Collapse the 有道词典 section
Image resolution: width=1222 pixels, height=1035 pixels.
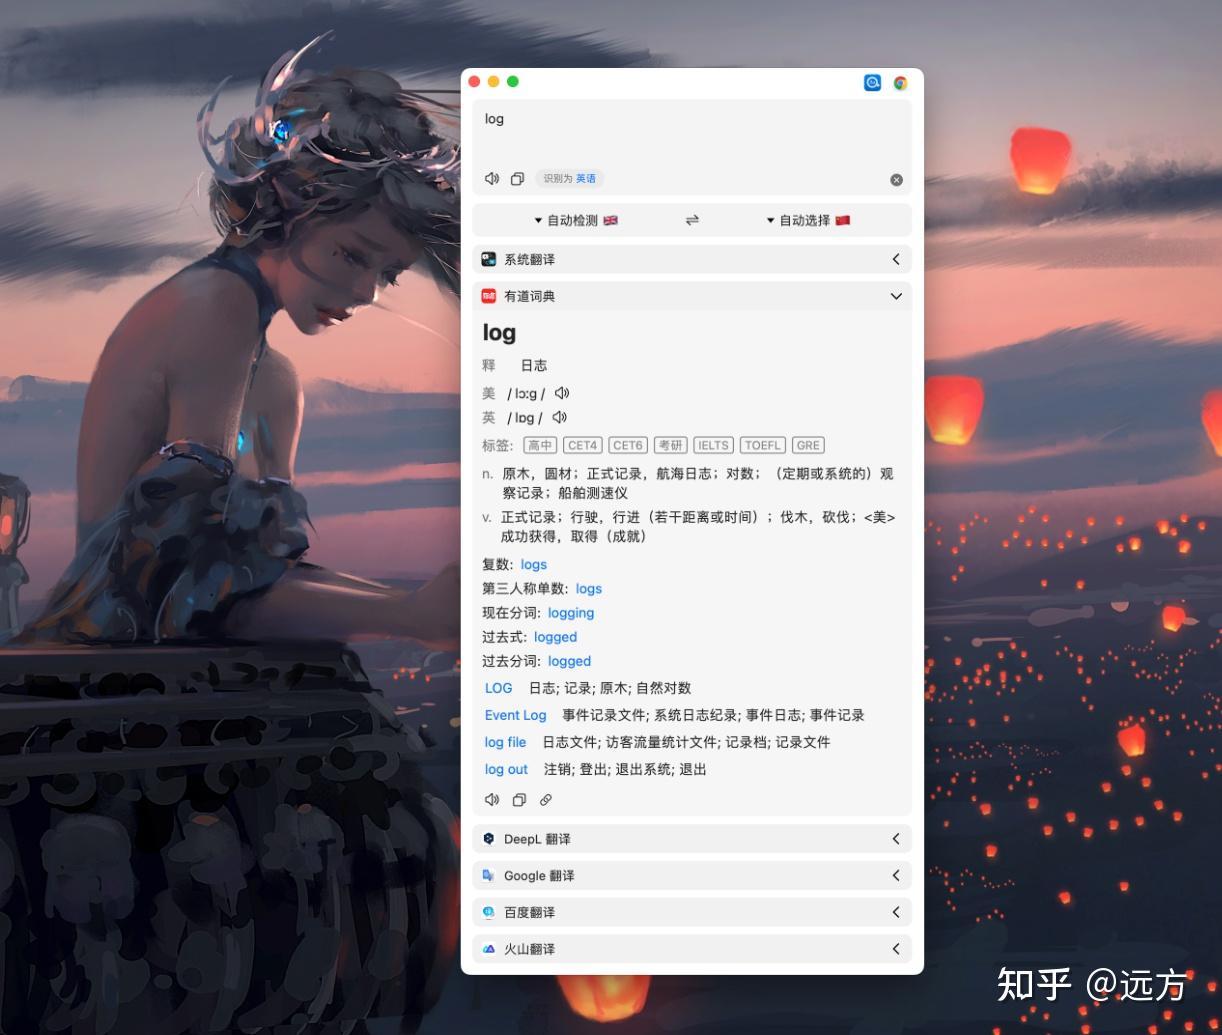click(x=896, y=296)
